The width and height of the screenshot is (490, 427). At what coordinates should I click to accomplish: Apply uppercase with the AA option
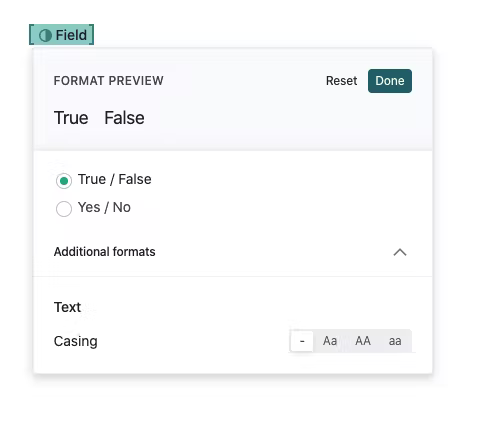[363, 341]
